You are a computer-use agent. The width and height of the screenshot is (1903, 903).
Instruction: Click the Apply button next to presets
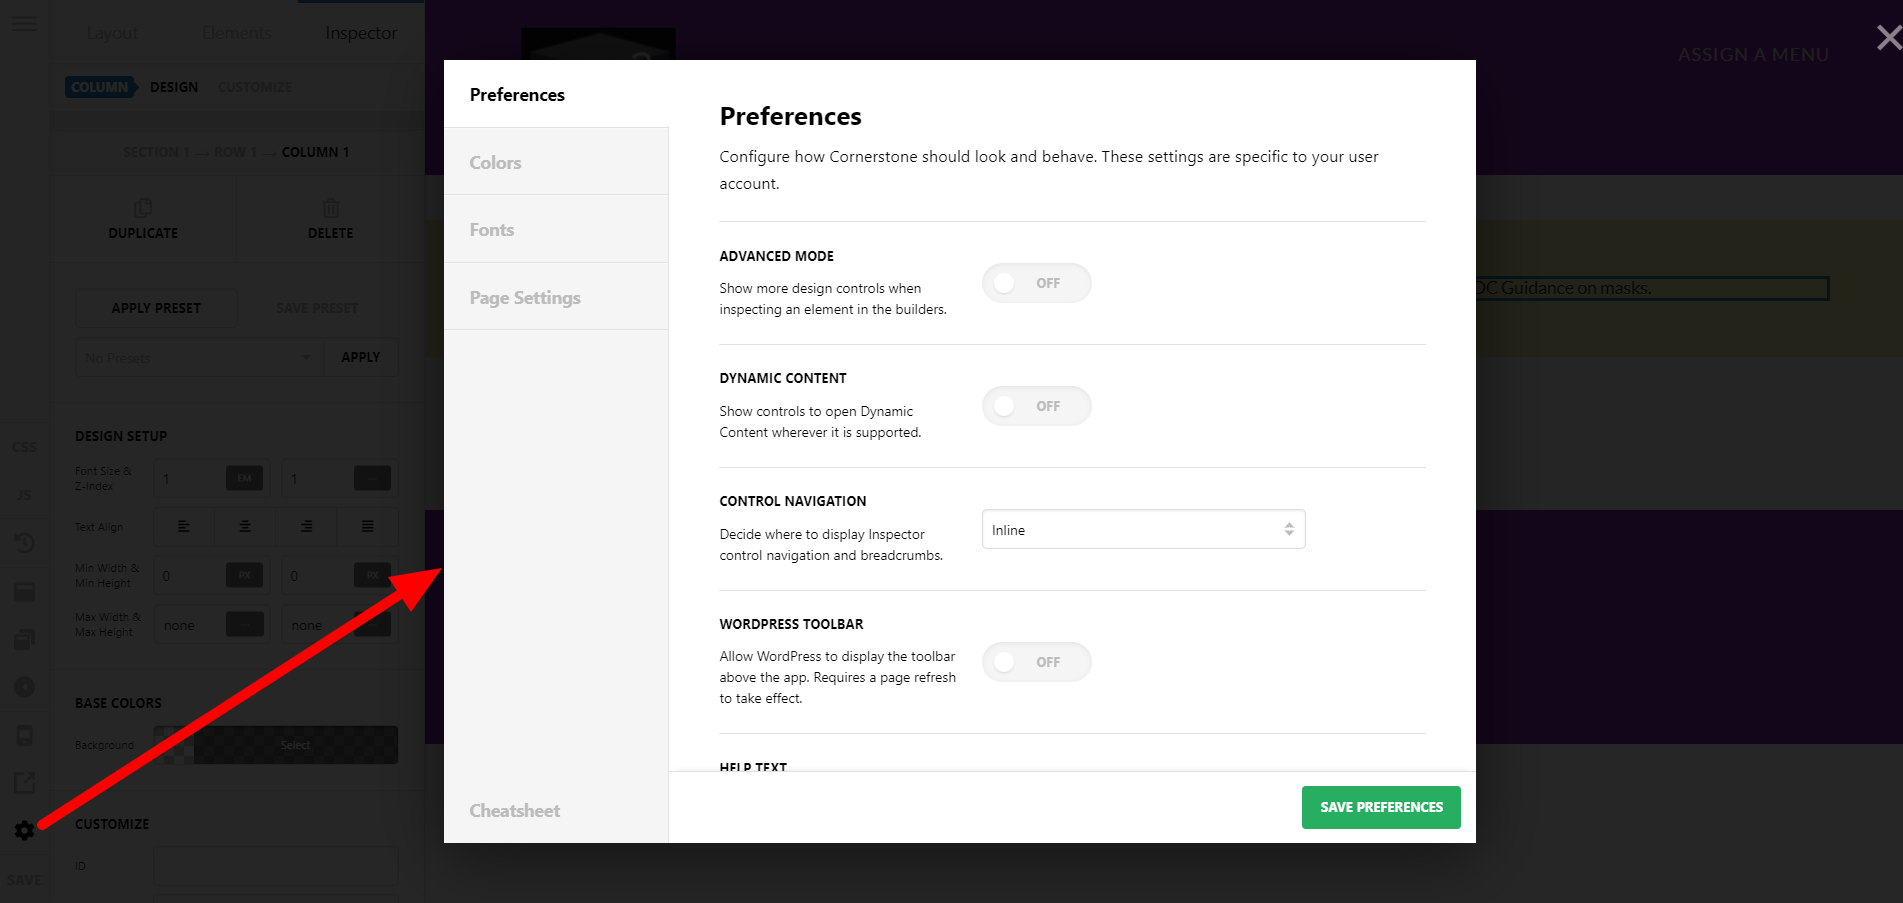click(361, 357)
